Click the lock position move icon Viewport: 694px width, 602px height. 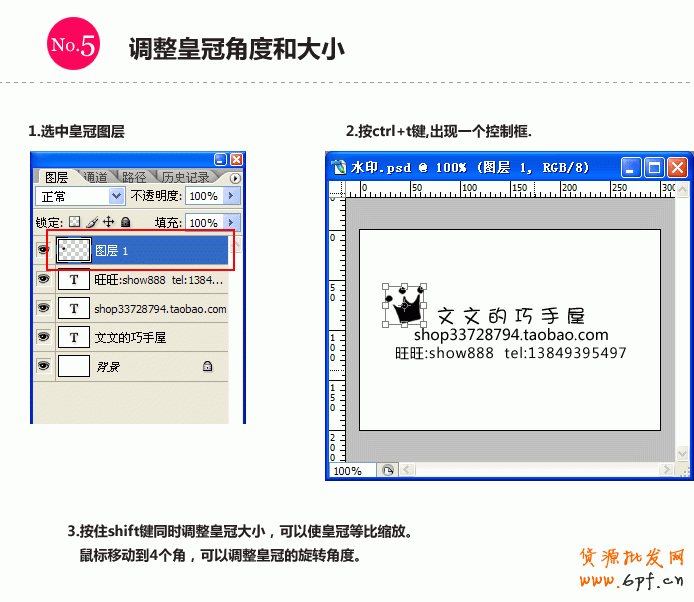[109, 222]
